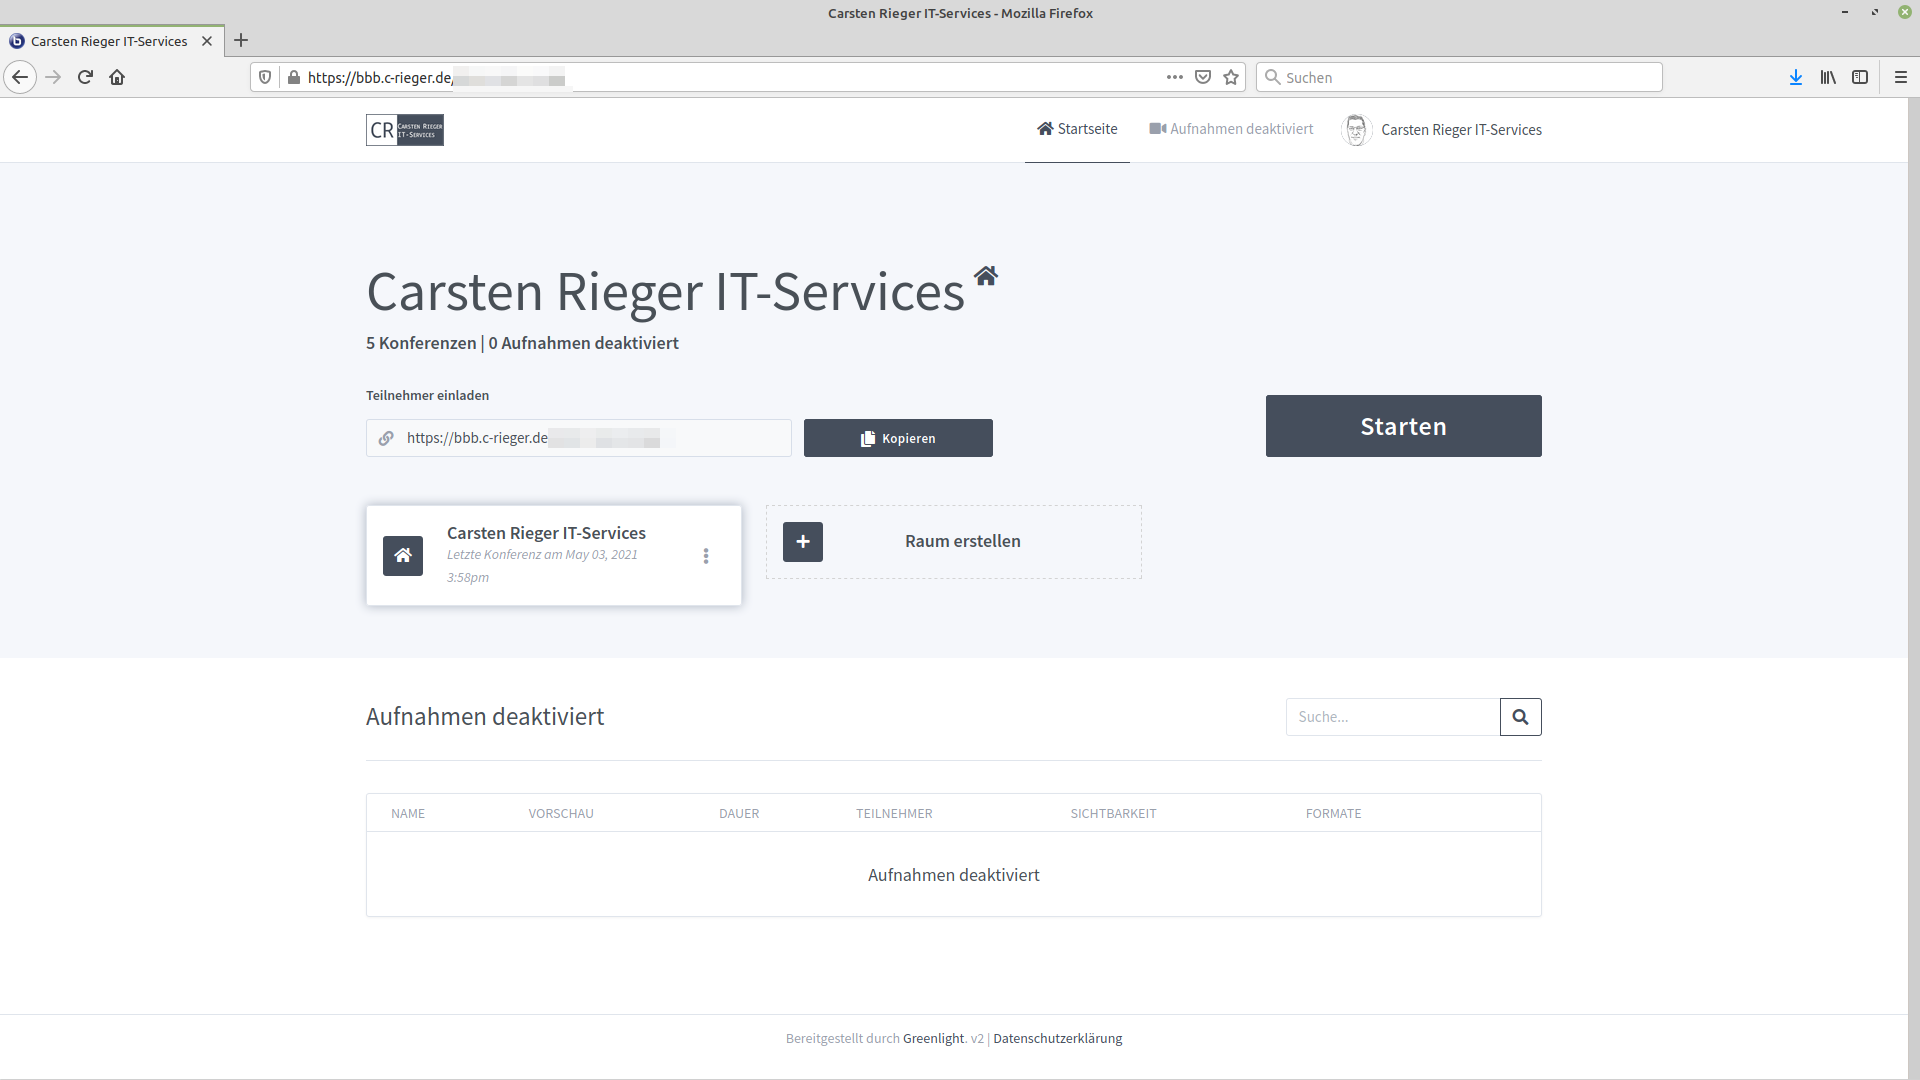Click the invite link input field

coord(579,438)
